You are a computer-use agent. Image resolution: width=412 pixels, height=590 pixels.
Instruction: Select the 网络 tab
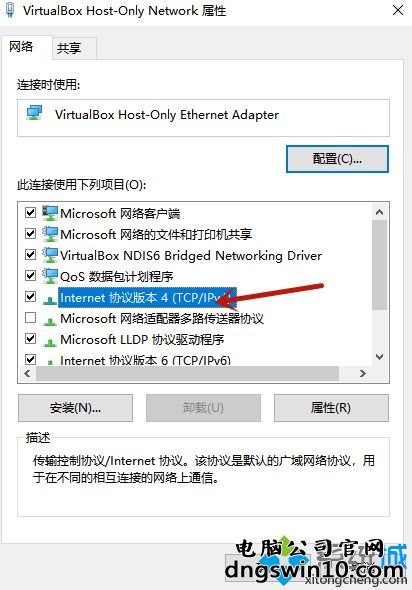(21, 47)
